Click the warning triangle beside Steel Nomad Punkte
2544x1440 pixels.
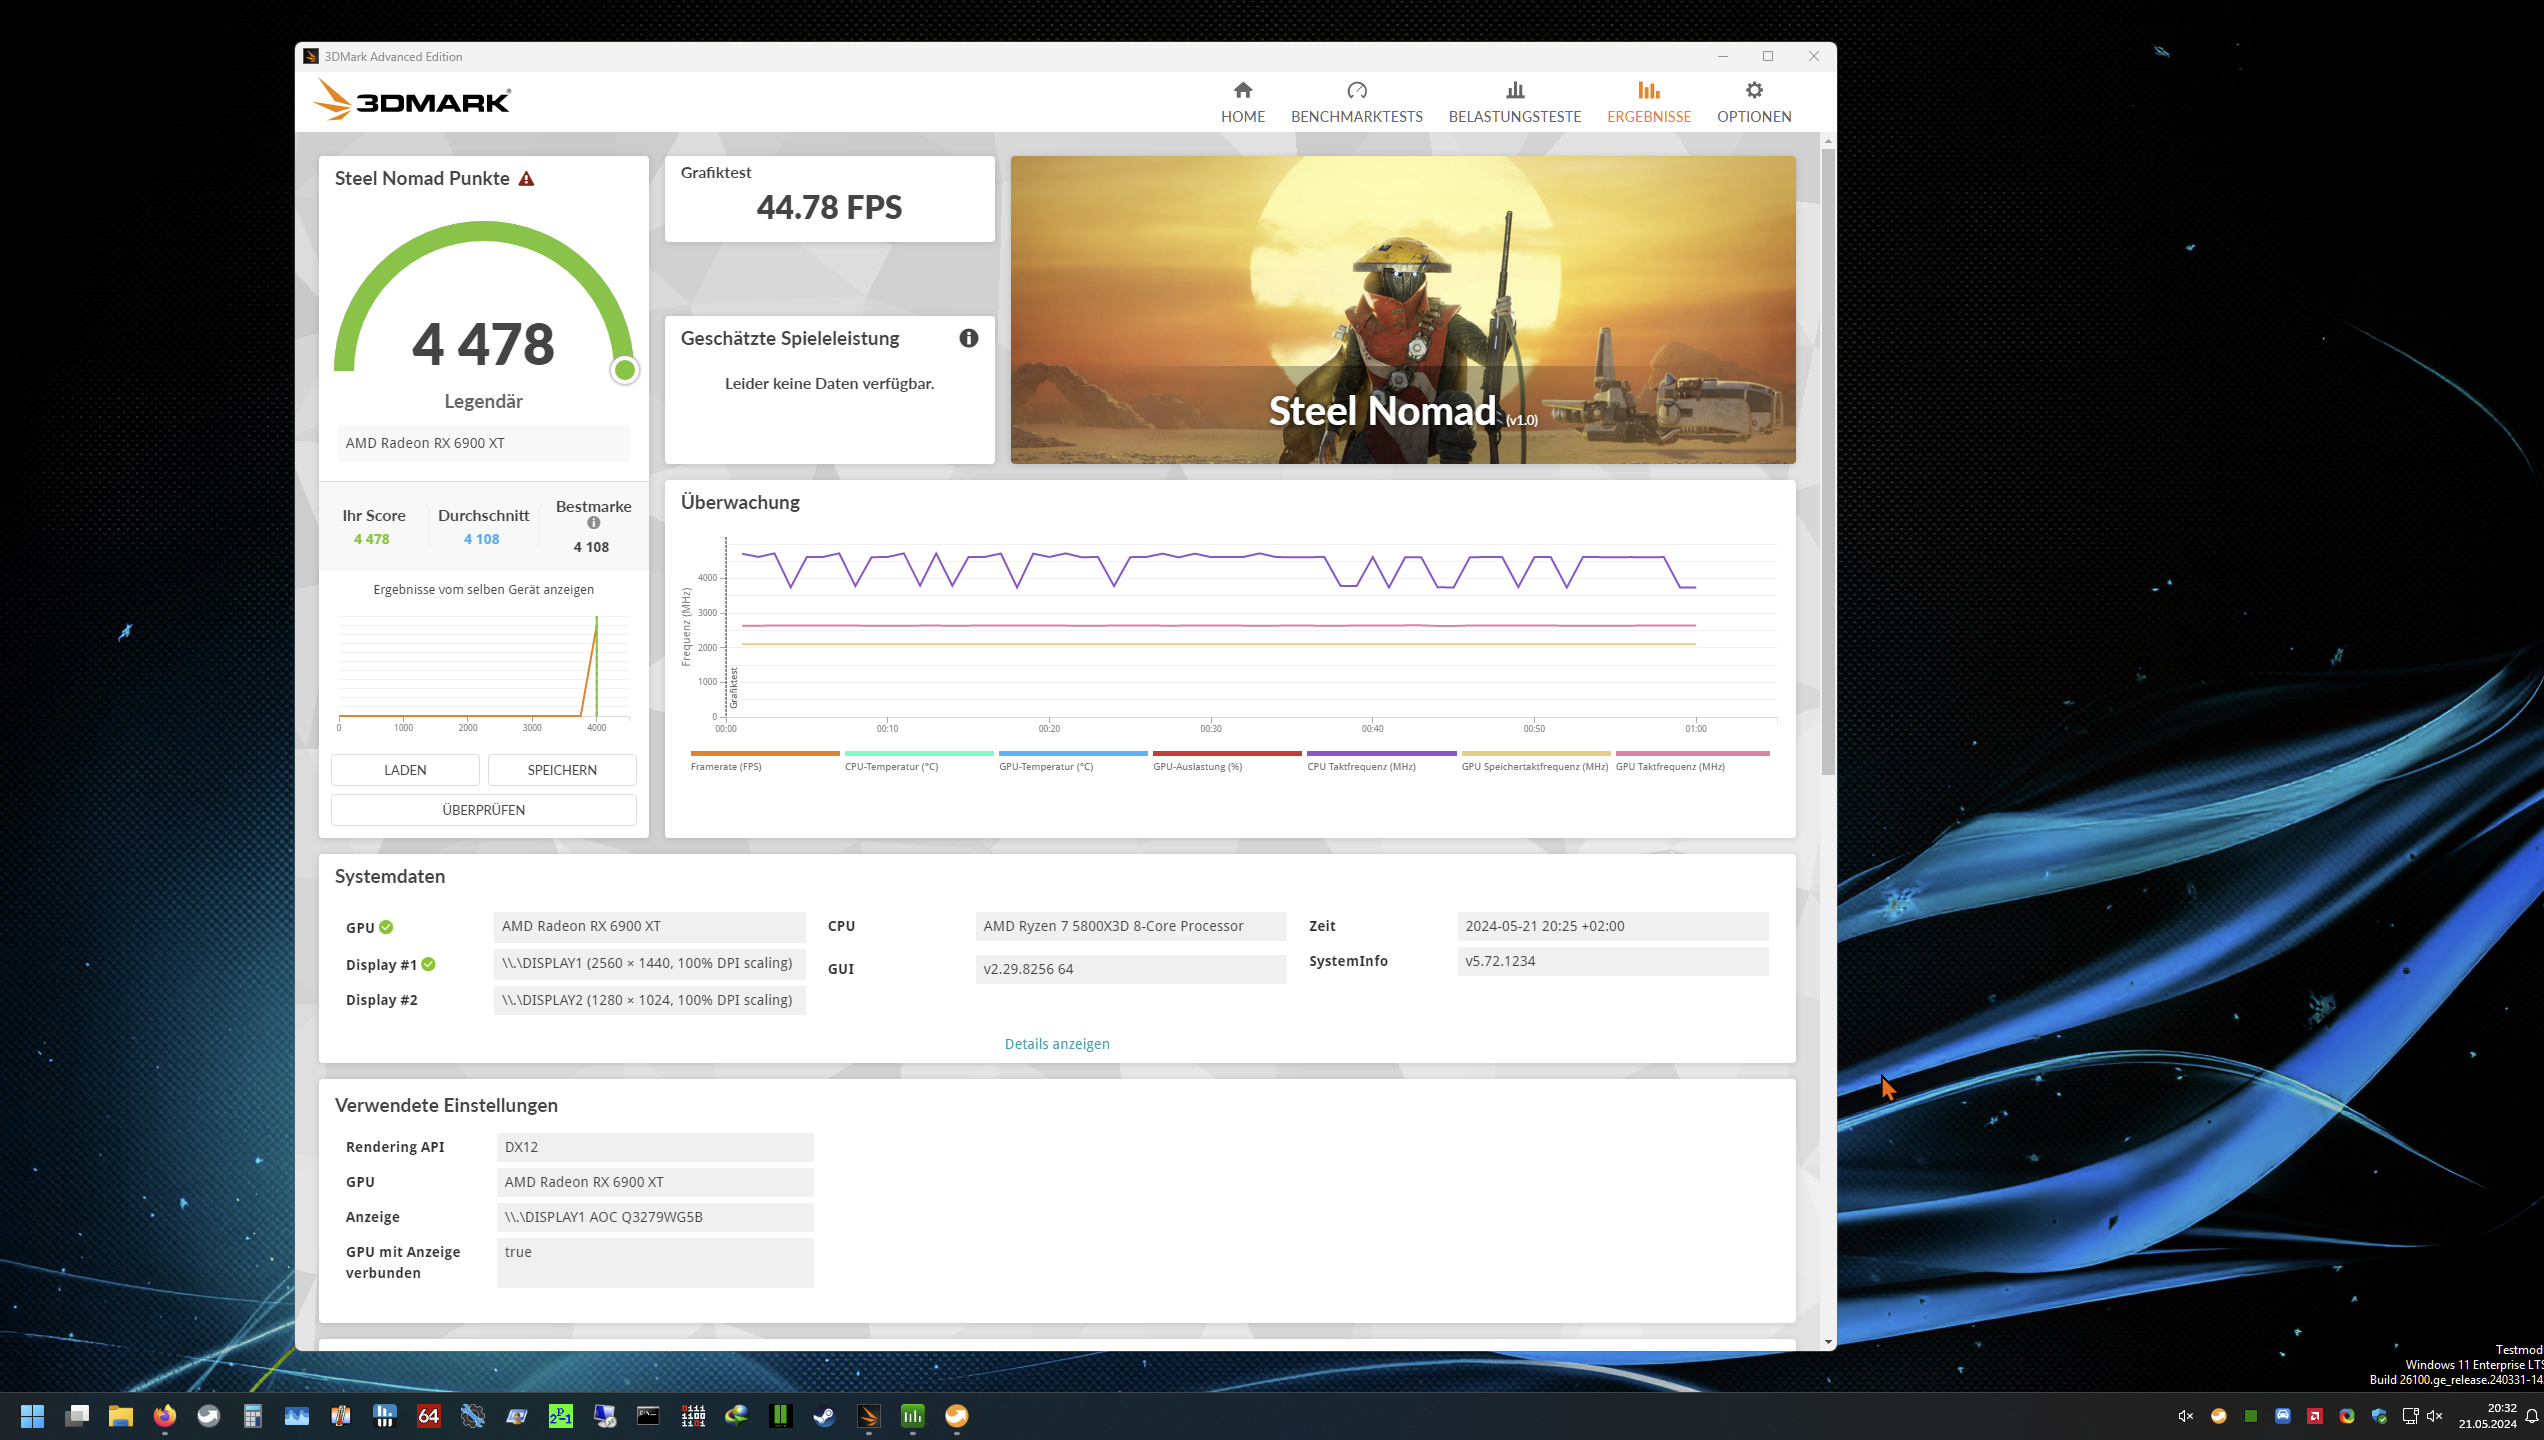[x=526, y=179]
